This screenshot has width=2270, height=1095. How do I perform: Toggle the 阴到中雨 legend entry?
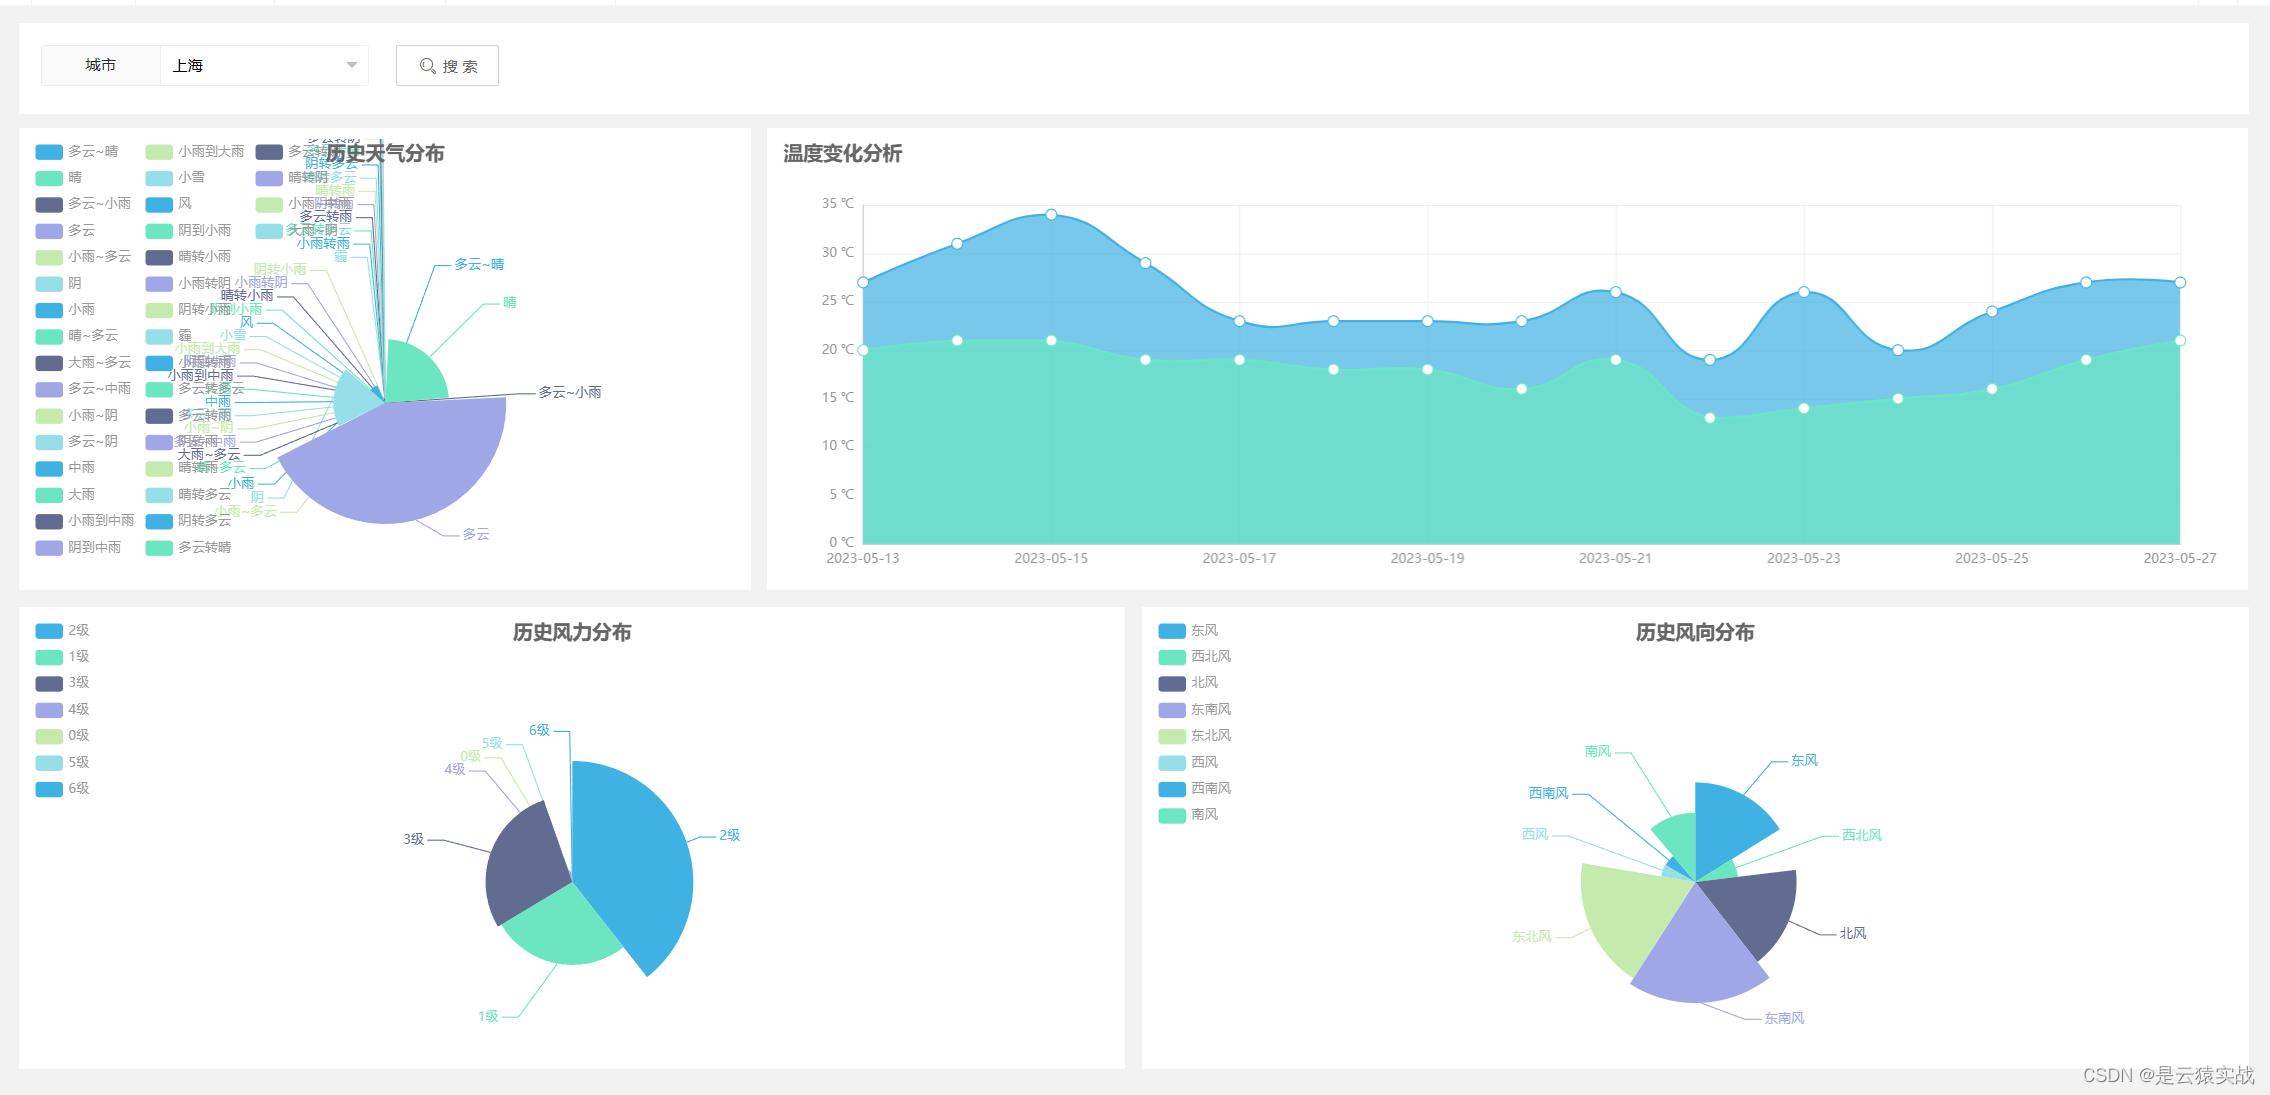[x=78, y=547]
